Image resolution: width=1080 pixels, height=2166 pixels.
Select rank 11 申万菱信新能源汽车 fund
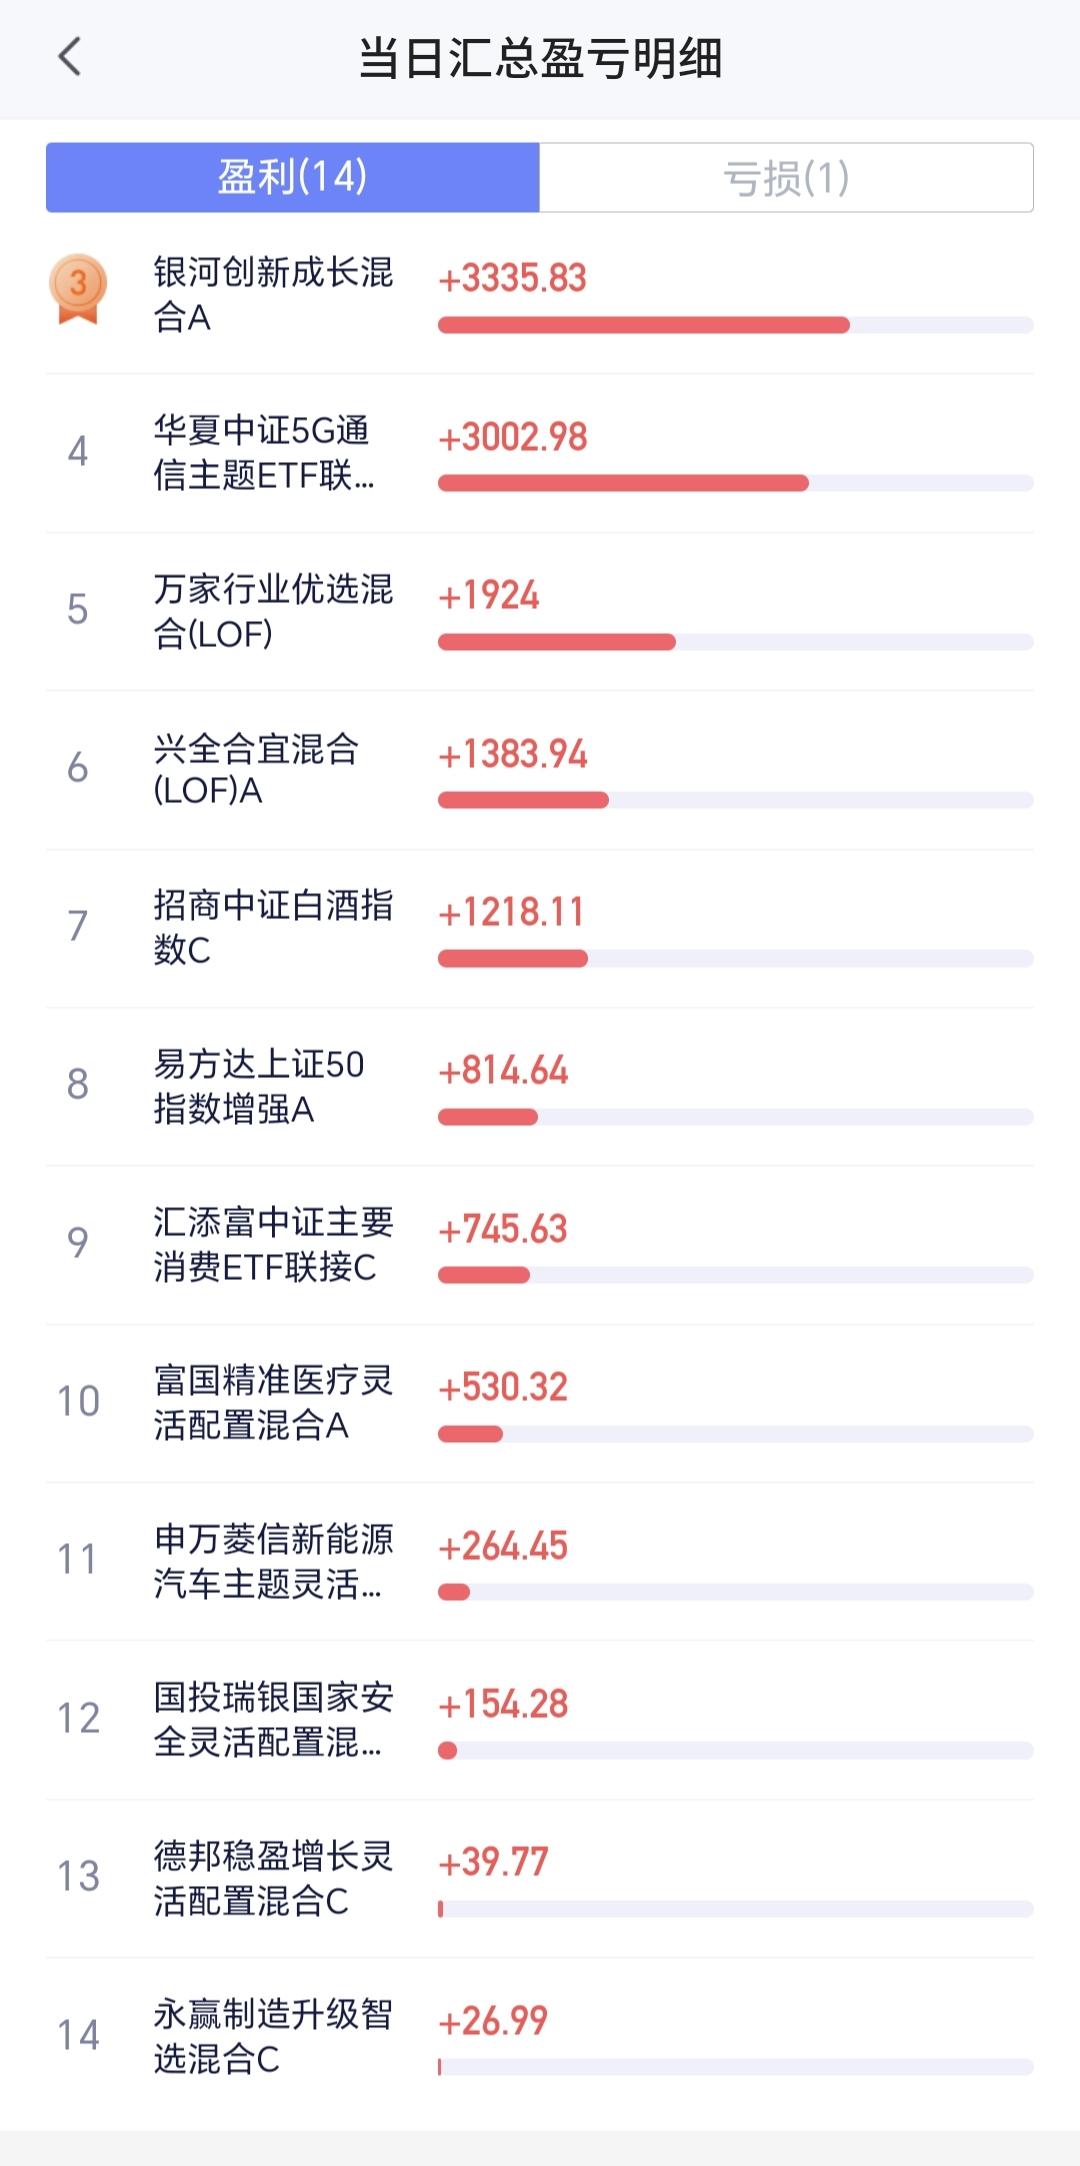tap(540, 1561)
